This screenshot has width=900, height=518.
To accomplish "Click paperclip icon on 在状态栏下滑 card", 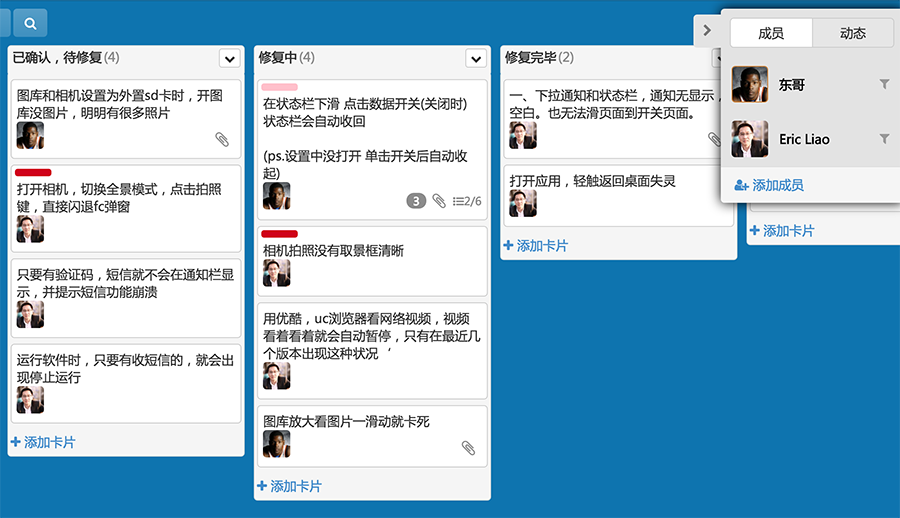I will (x=439, y=201).
